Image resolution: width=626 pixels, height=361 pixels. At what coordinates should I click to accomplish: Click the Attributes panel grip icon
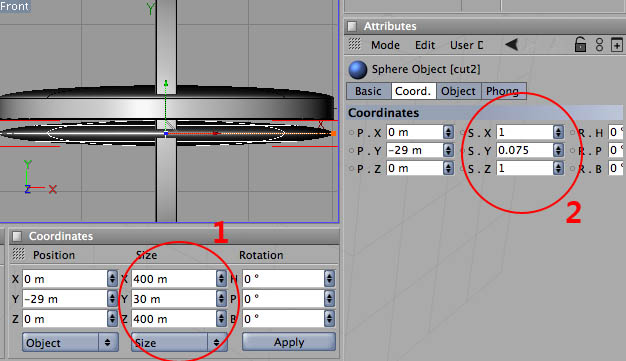352,26
